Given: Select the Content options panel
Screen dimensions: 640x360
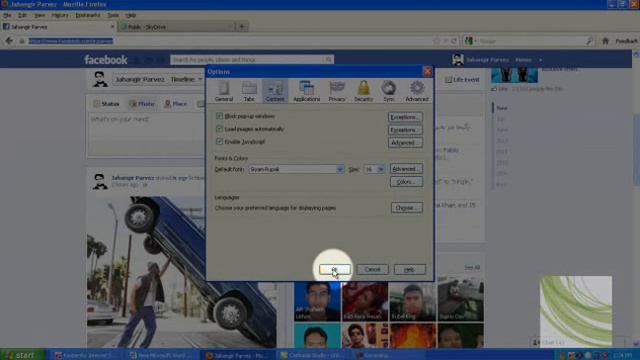Looking at the screenshot, I should [x=275, y=91].
